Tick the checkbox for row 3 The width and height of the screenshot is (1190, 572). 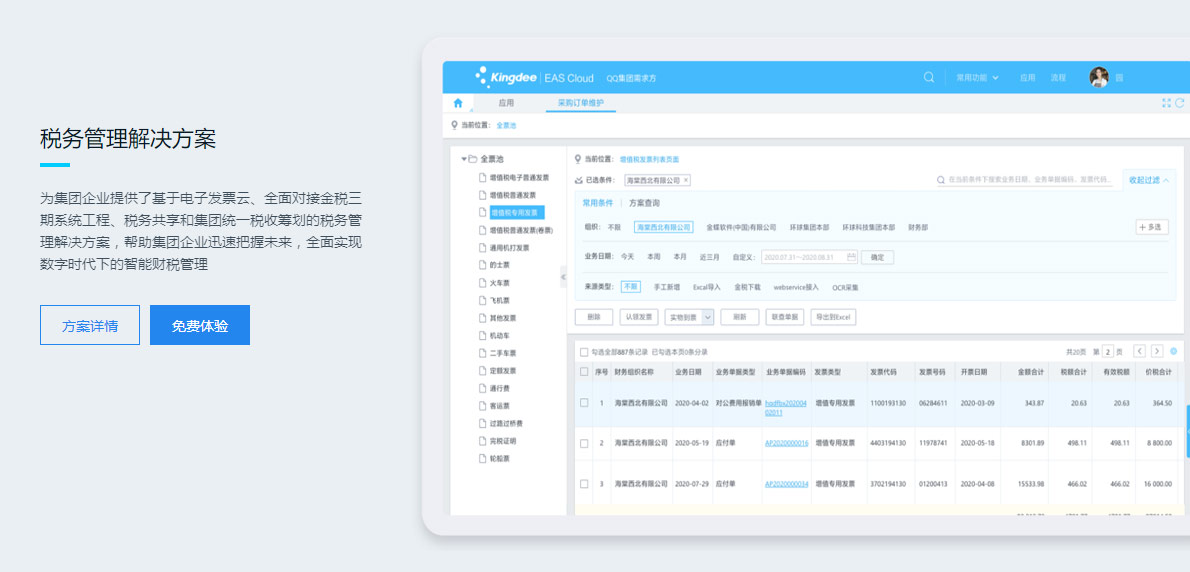point(584,484)
